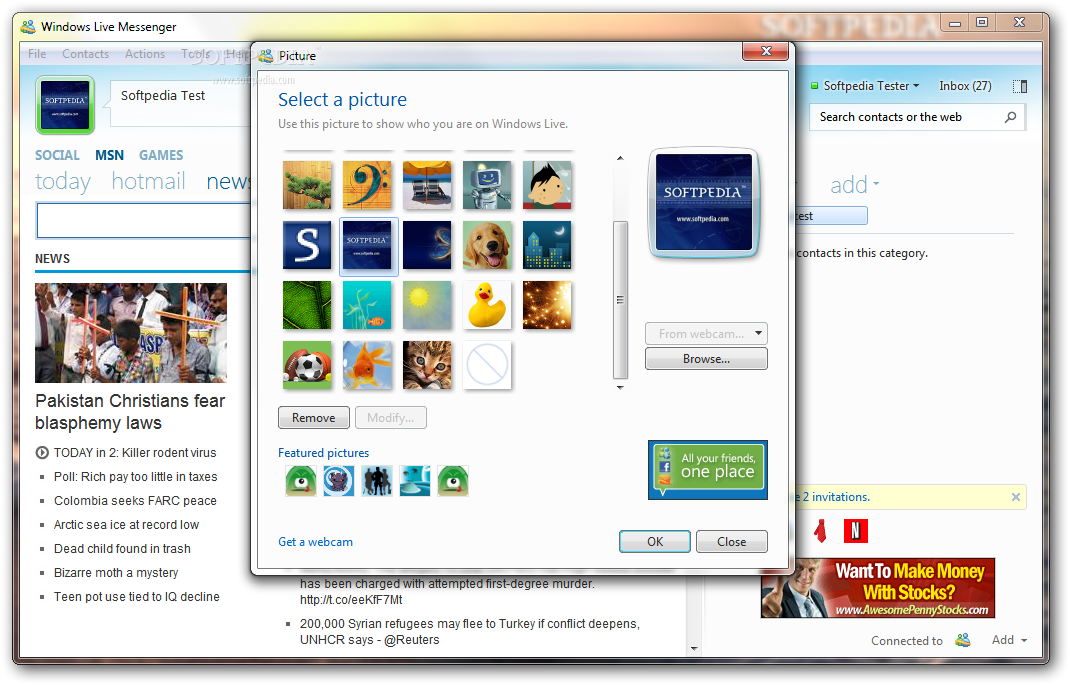Viewport: 1070px width, 685px height.
Task: Choose the no-picture blank option
Action: pyautogui.click(x=487, y=365)
